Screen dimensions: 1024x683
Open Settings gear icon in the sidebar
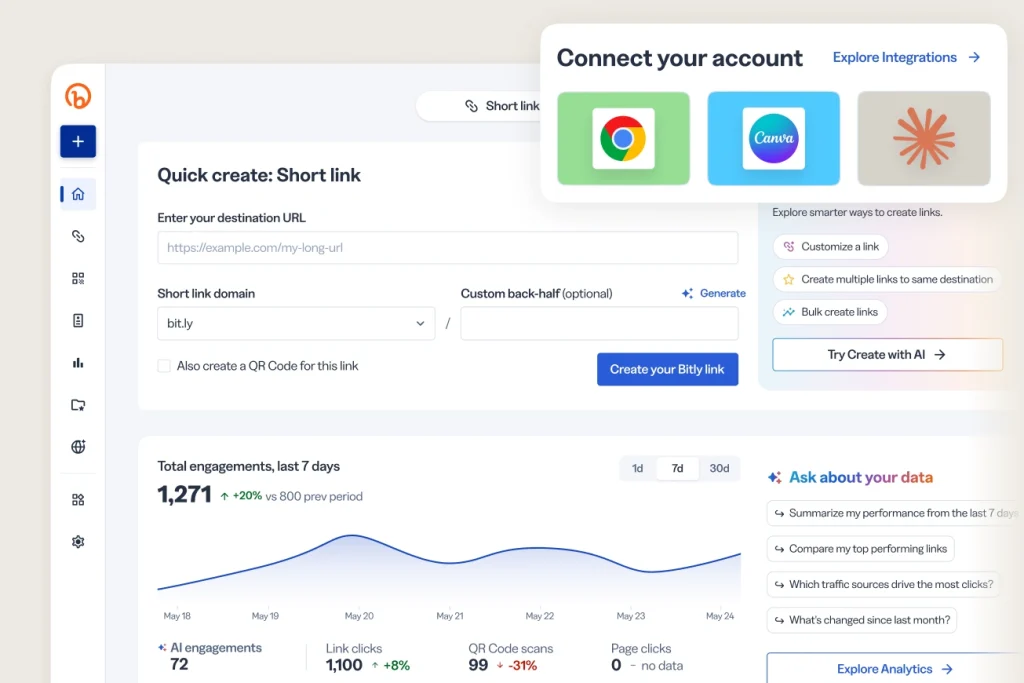click(78, 541)
